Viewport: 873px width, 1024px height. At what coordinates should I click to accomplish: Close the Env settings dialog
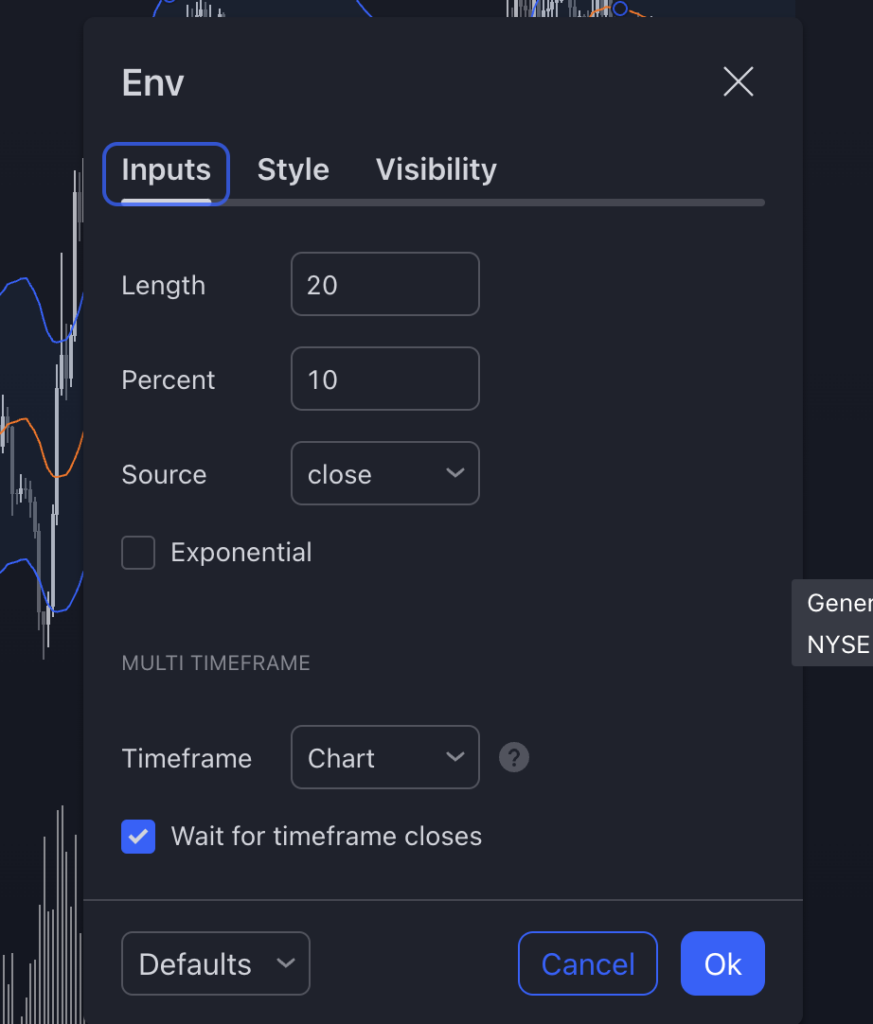click(738, 82)
